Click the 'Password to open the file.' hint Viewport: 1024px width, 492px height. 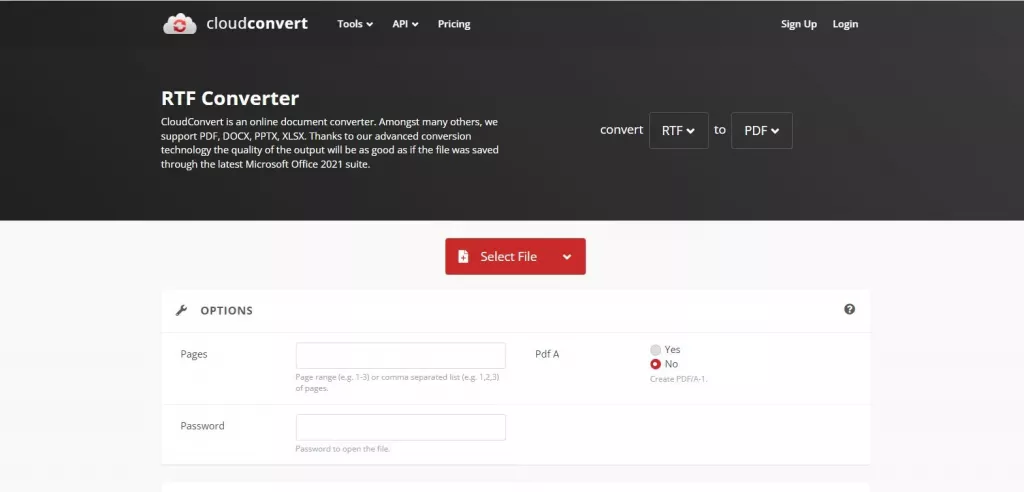343,449
